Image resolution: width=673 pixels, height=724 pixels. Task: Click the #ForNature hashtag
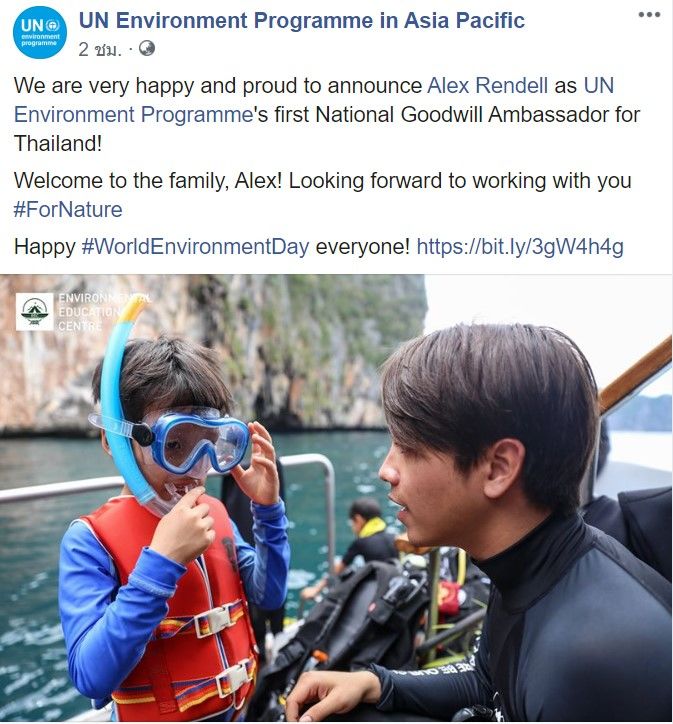point(68,209)
